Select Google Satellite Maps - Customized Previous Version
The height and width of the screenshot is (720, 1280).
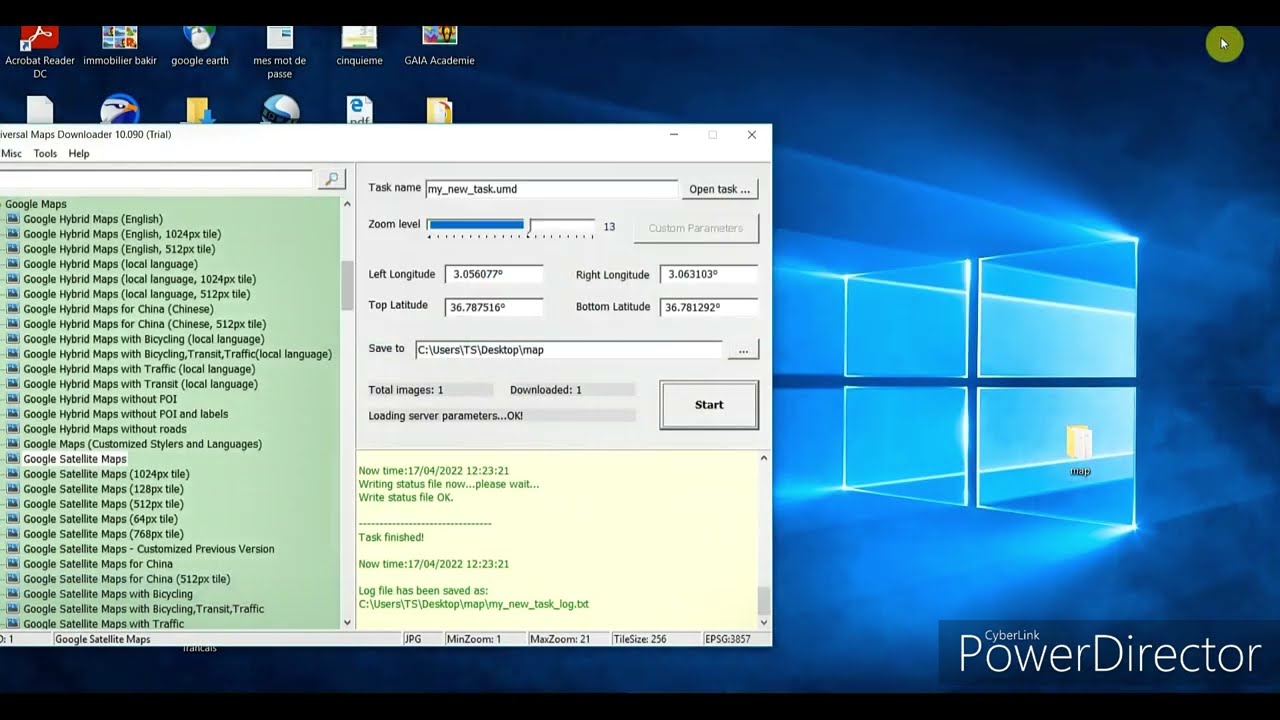[148, 549]
